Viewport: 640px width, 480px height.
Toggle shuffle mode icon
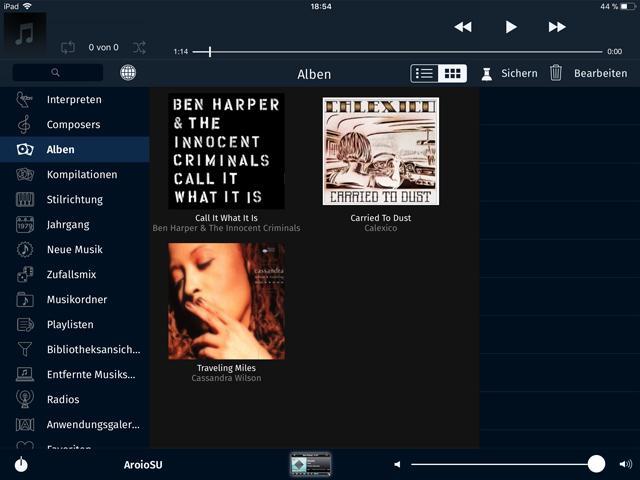139,47
